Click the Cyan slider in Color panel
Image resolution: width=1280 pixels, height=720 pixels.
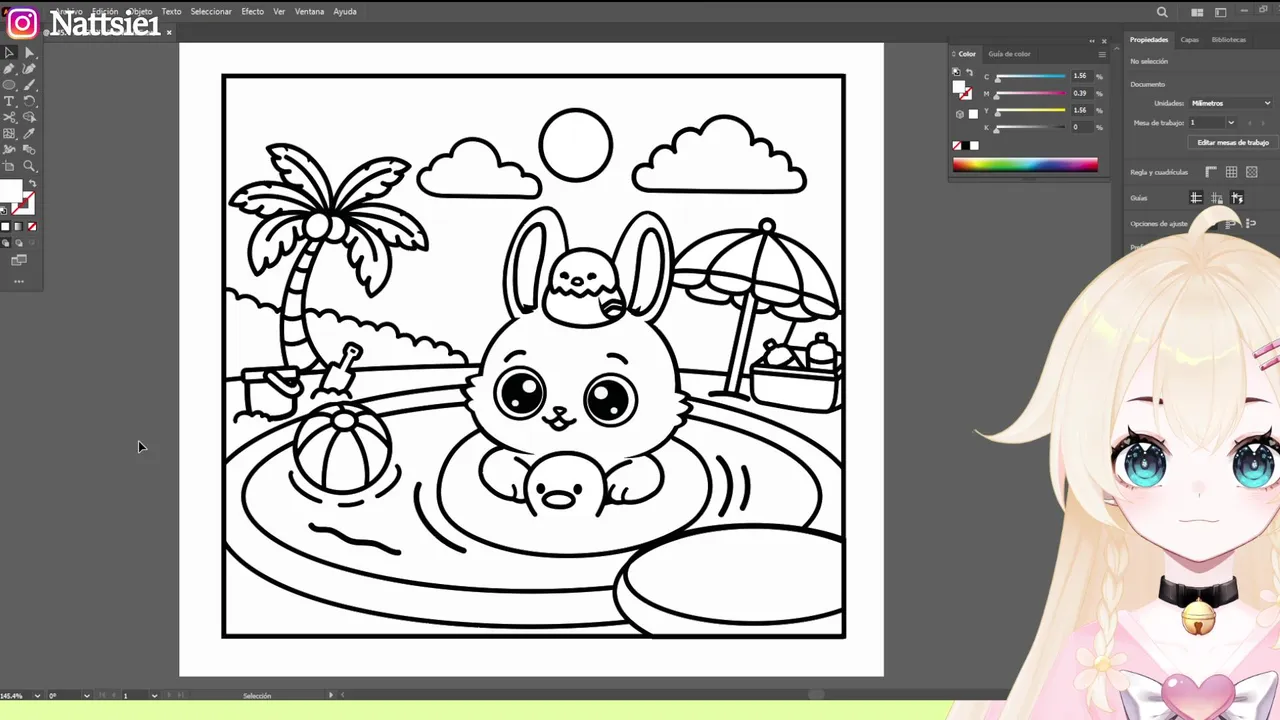click(x=1031, y=77)
